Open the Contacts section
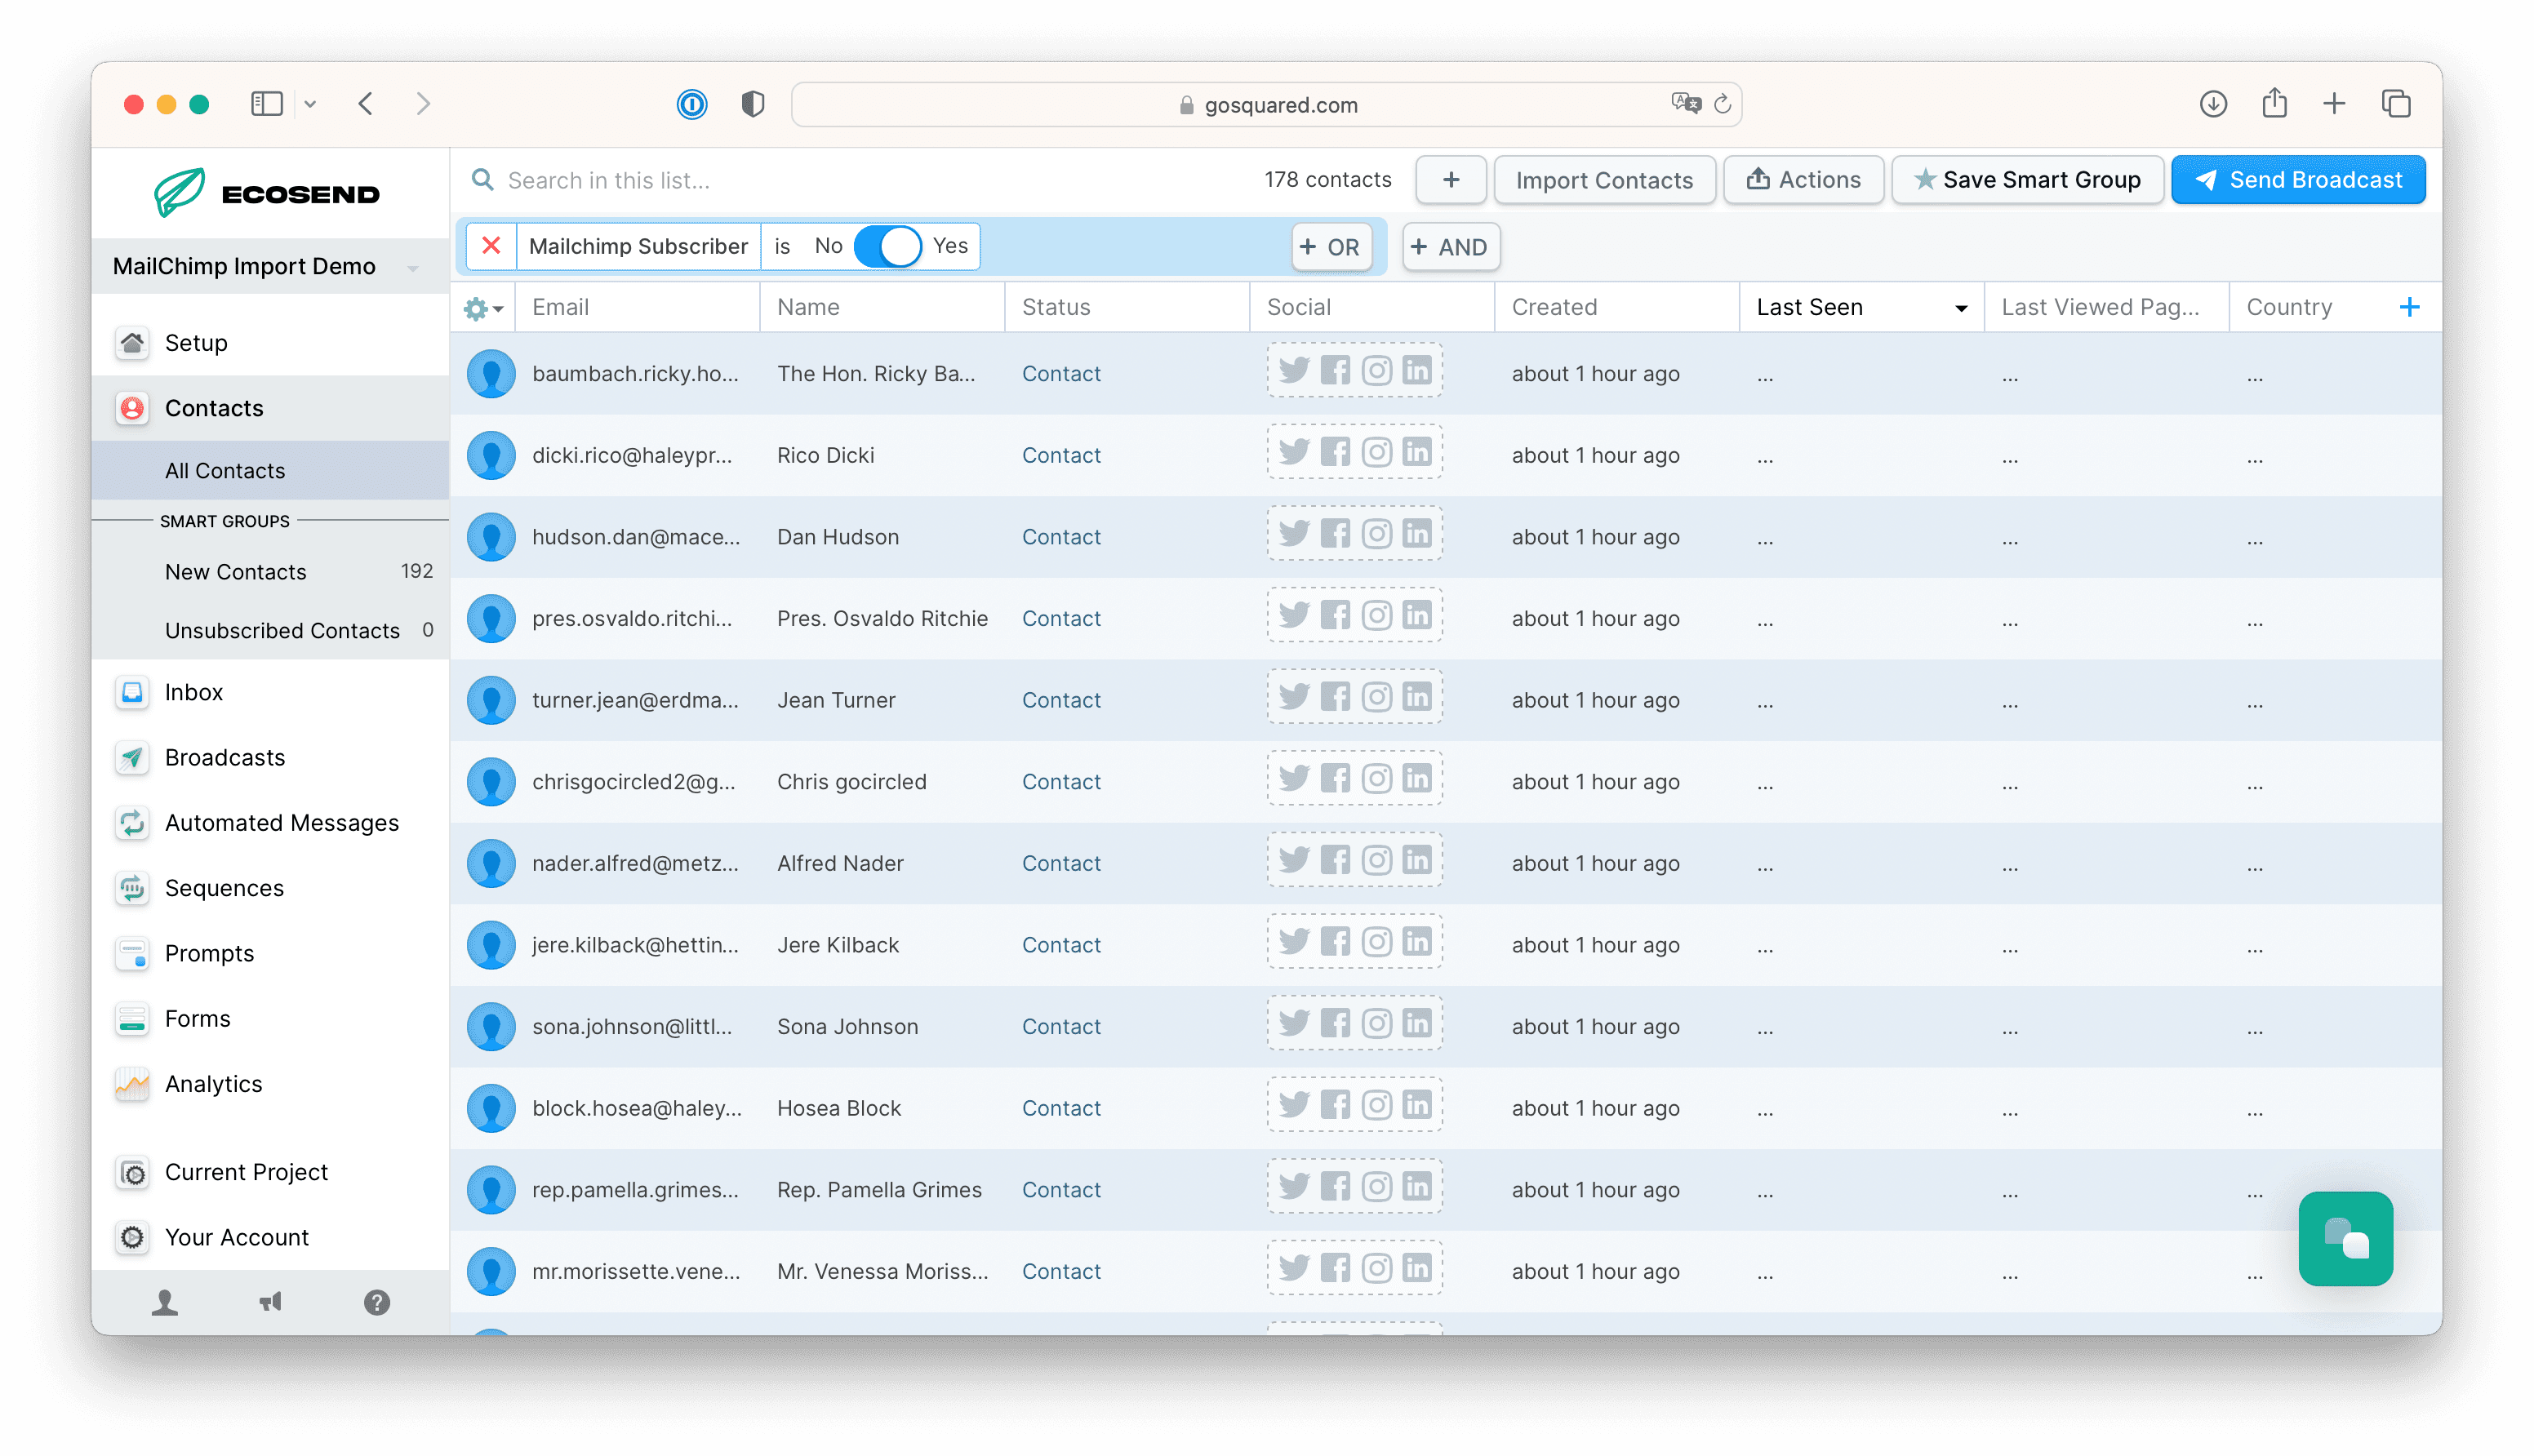The width and height of the screenshot is (2534, 1456). coord(270,408)
